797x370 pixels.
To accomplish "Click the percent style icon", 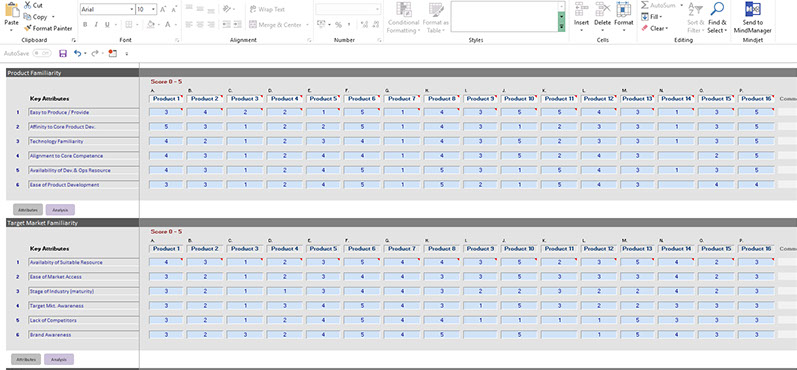I will tap(338, 24).
